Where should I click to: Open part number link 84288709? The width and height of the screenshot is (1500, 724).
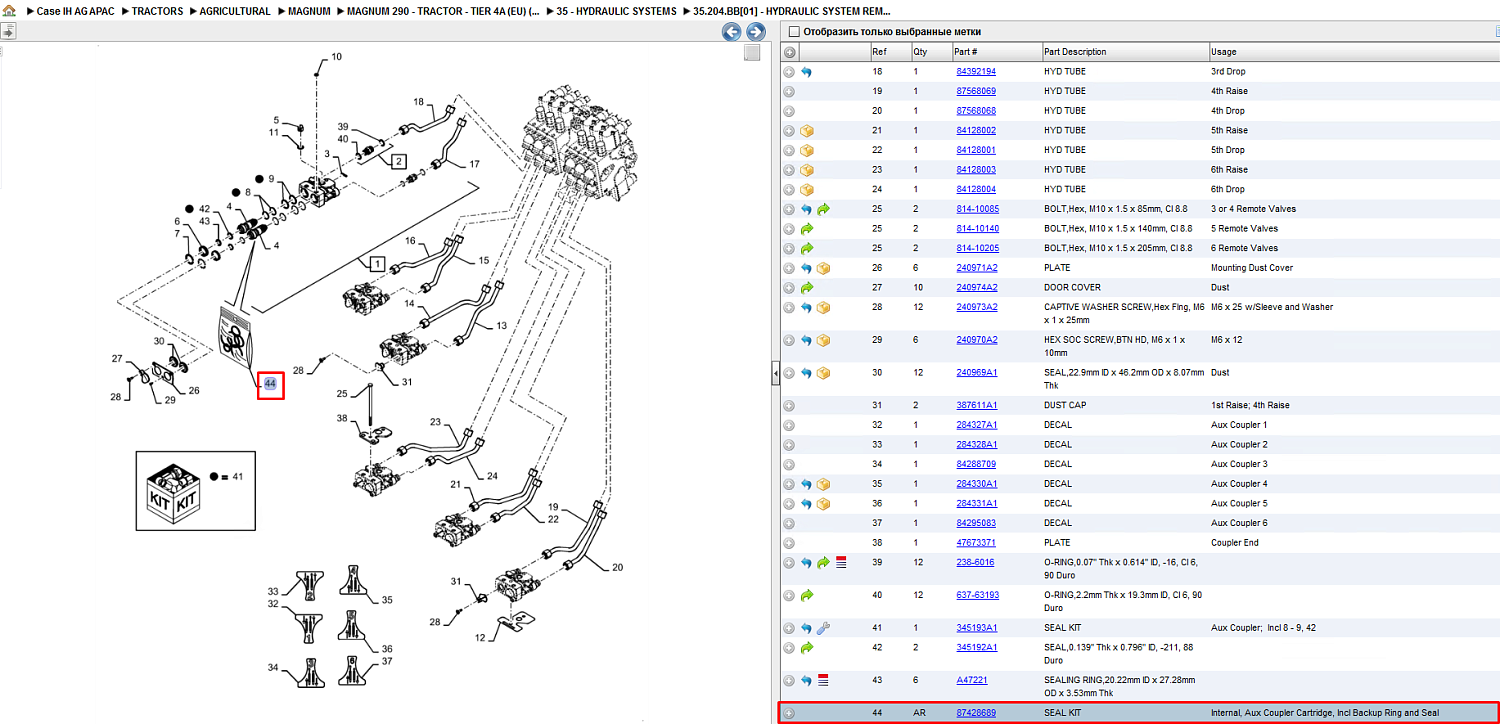point(976,464)
